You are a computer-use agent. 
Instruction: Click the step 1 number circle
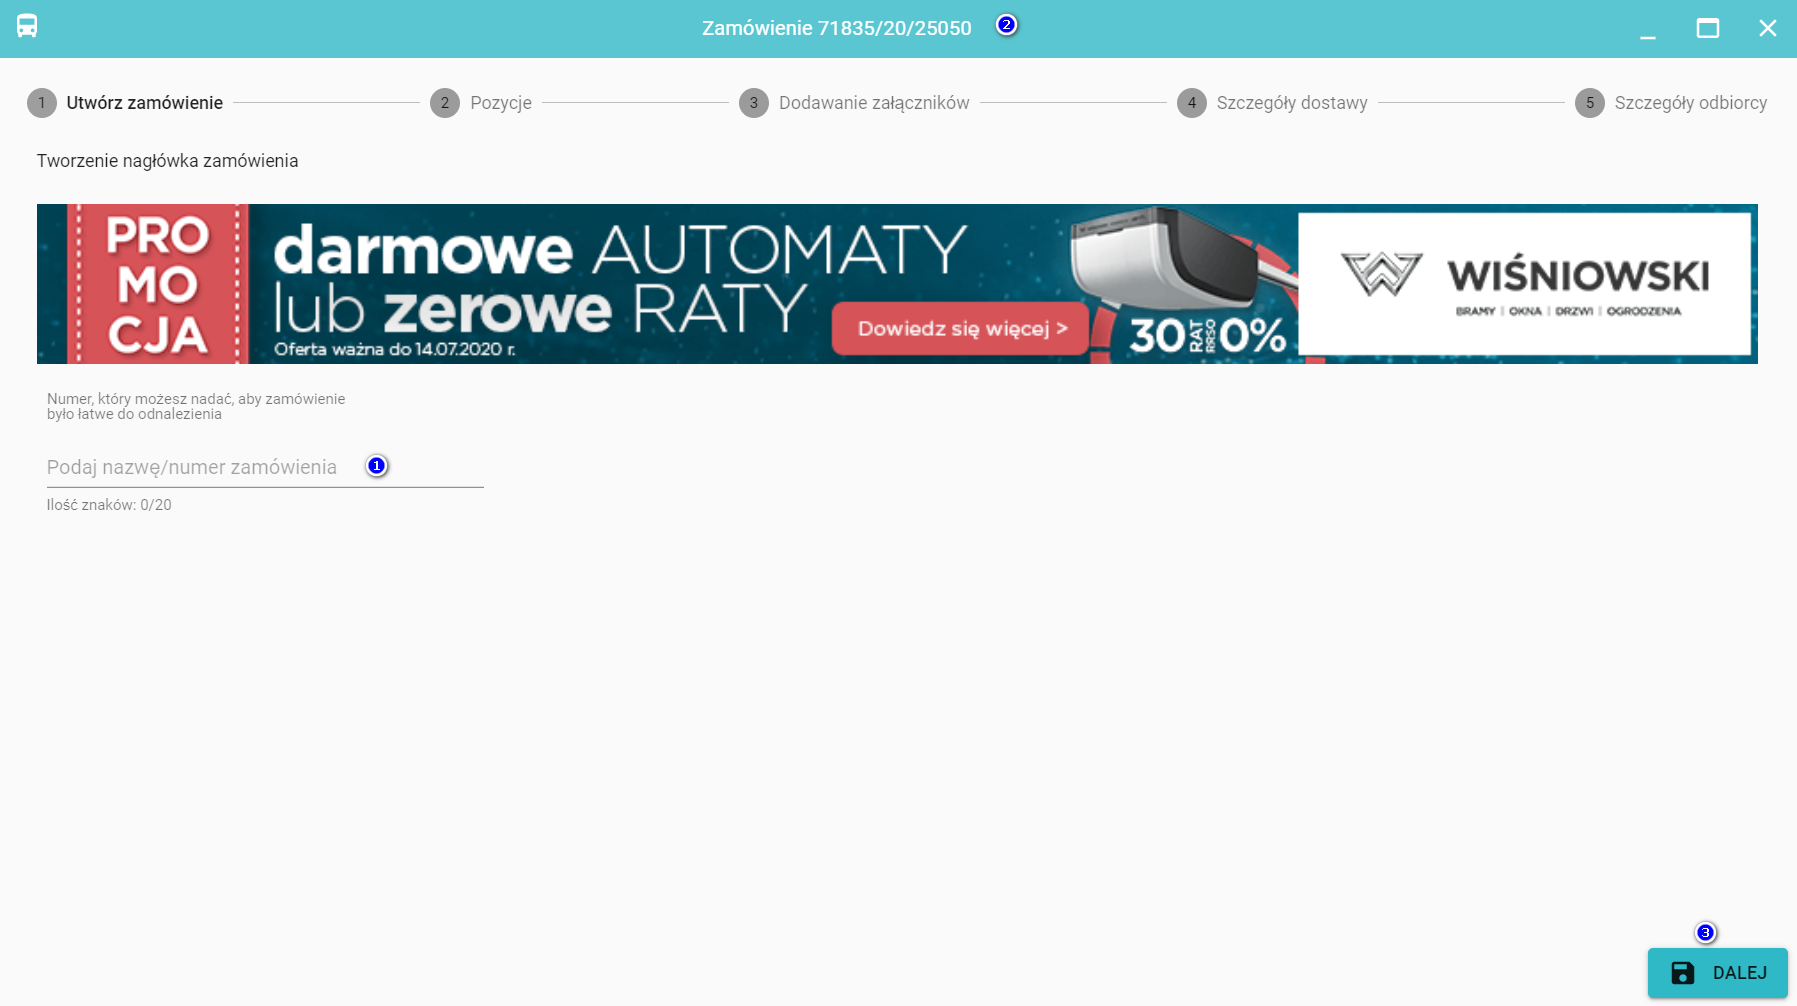pyautogui.click(x=42, y=103)
